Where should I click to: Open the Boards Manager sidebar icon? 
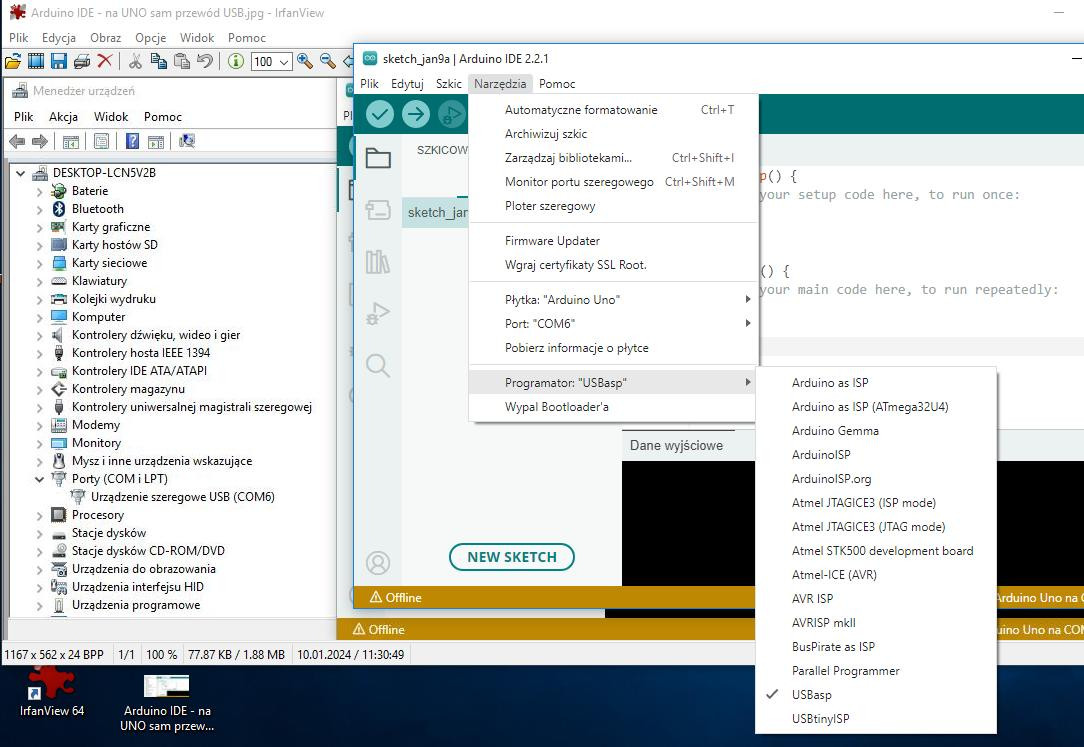point(377,209)
